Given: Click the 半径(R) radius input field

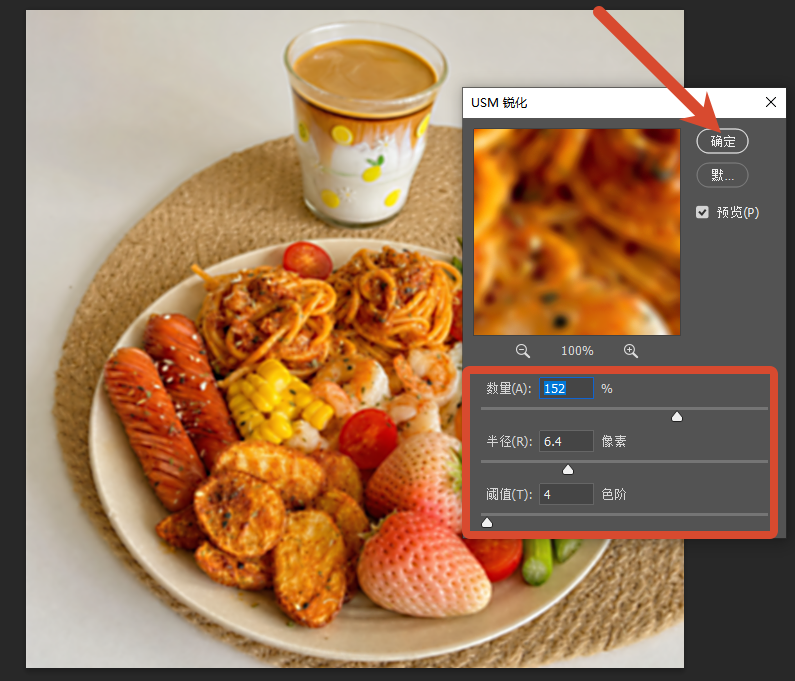Looking at the screenshot, I should pos(566,441).
